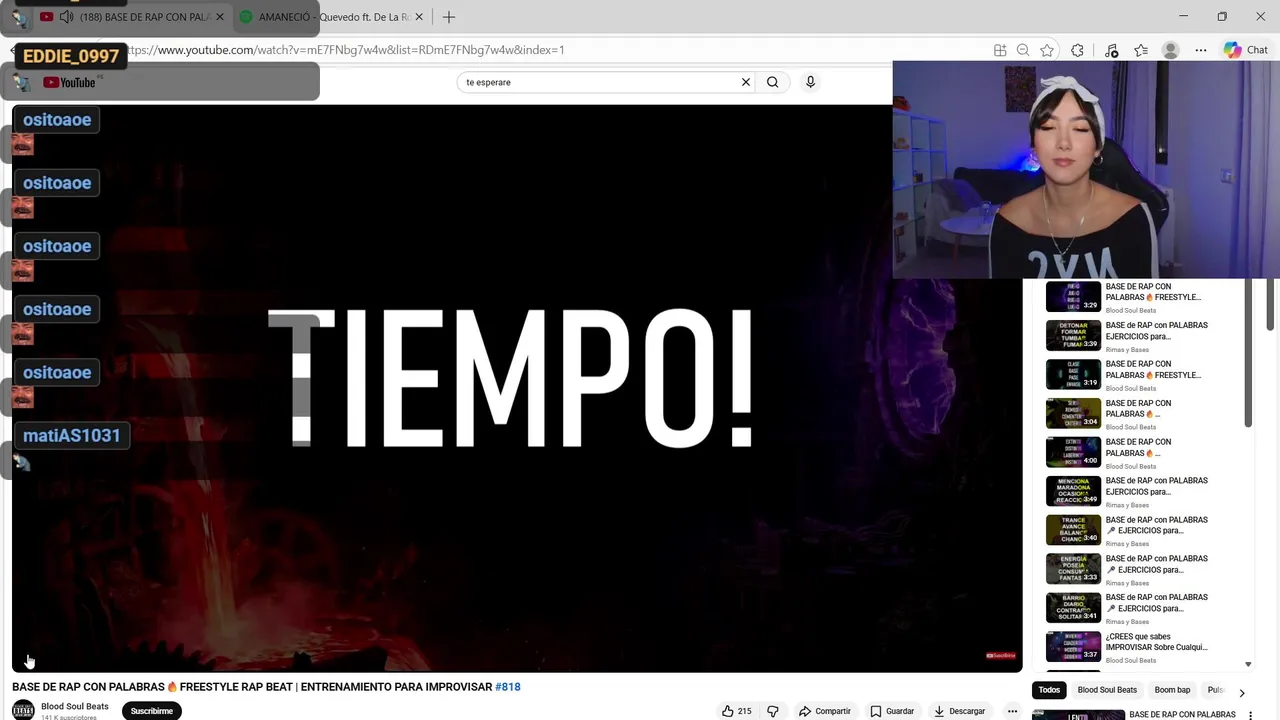Click the video title text

click(266, 687)
